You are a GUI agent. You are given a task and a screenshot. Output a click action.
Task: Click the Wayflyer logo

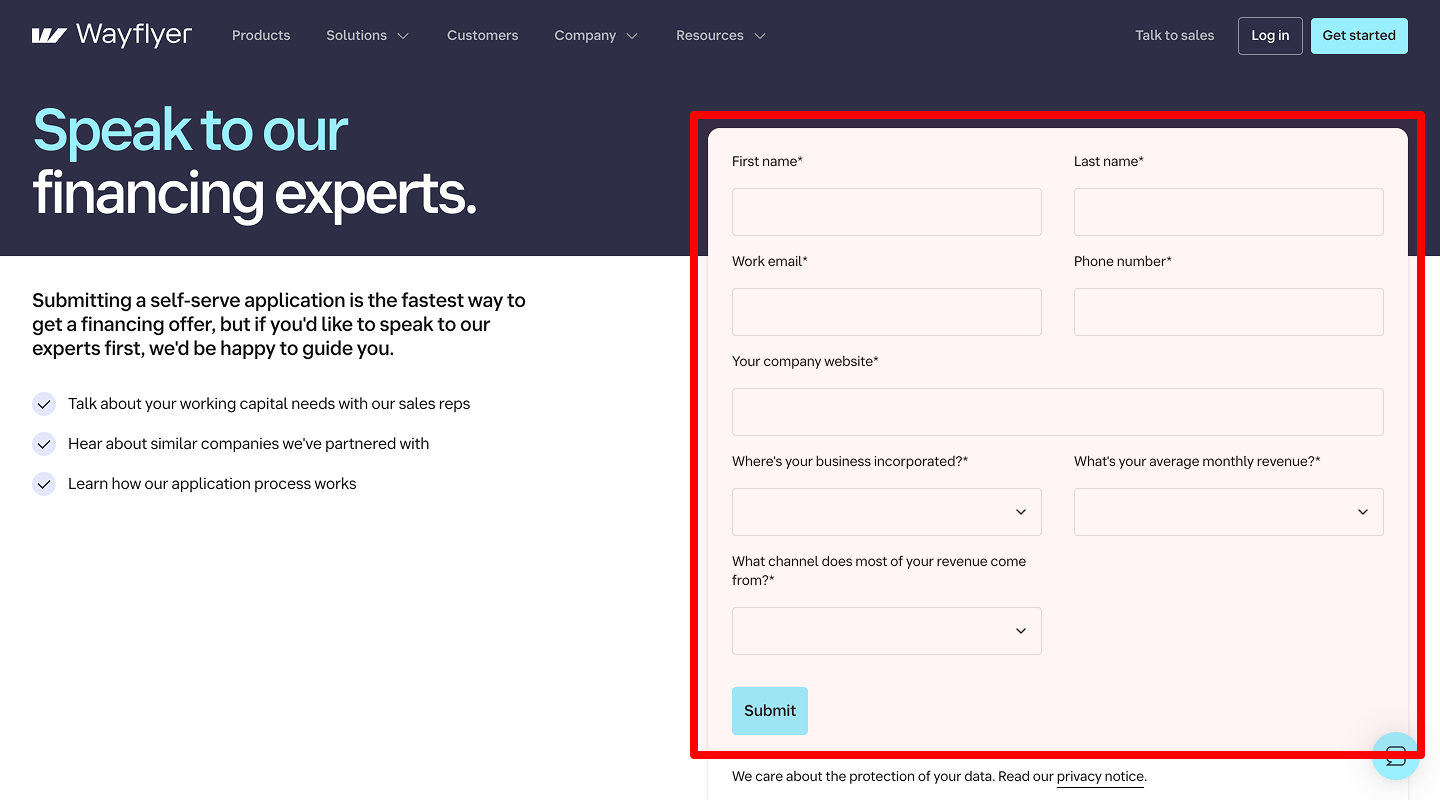point(111,34)
